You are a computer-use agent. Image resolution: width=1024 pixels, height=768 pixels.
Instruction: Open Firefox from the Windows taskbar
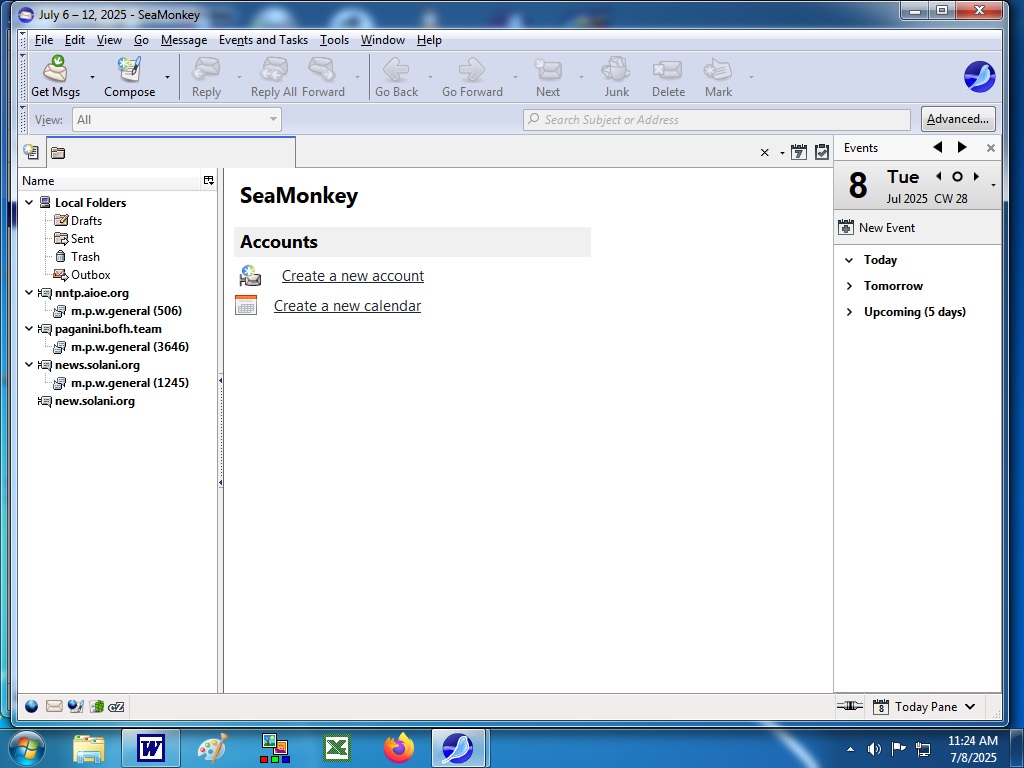click(x=398, y=748)
